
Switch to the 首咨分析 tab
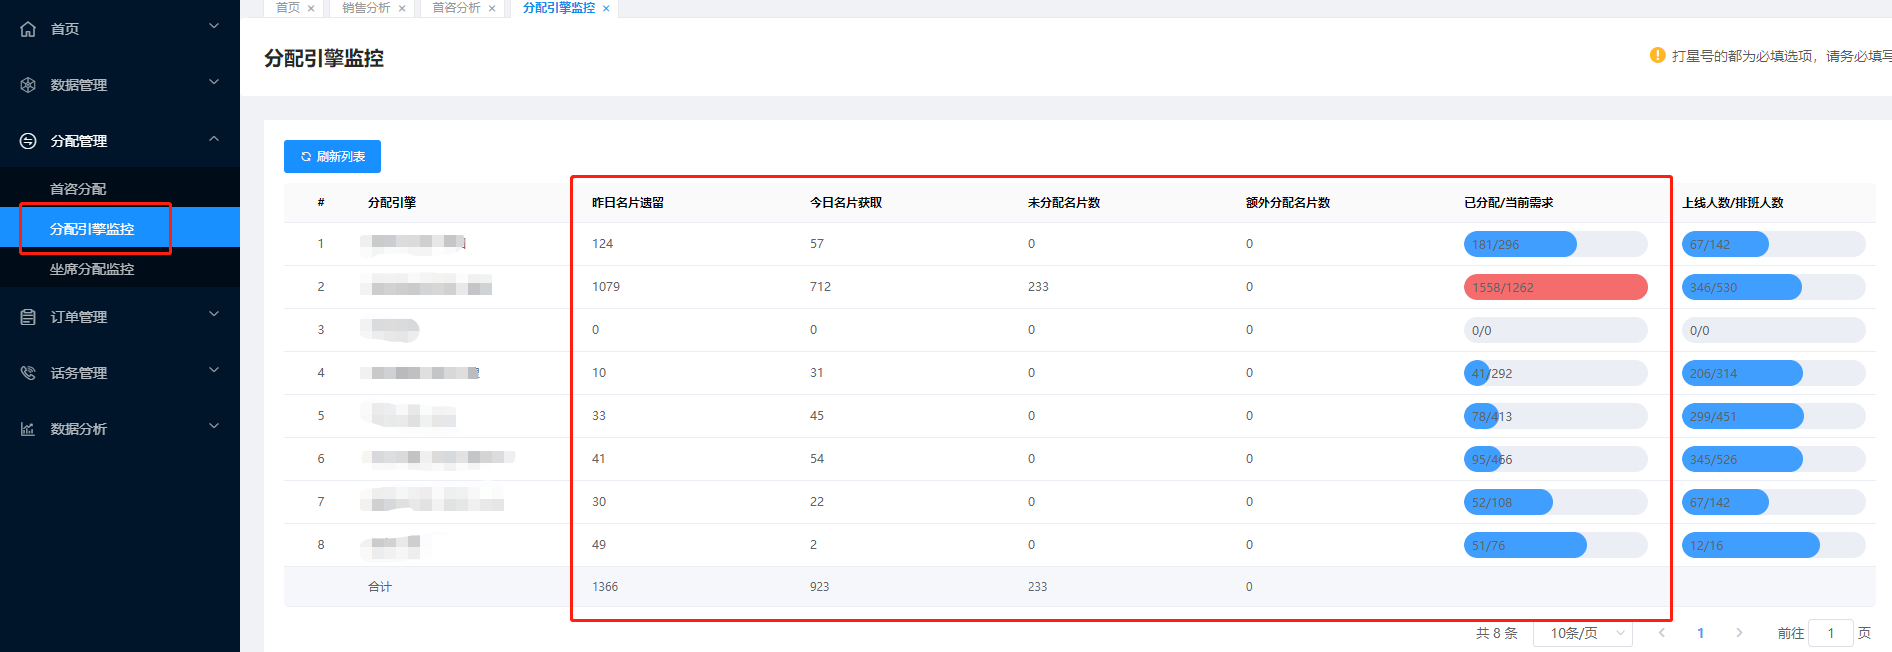click(x=456, y=8)
